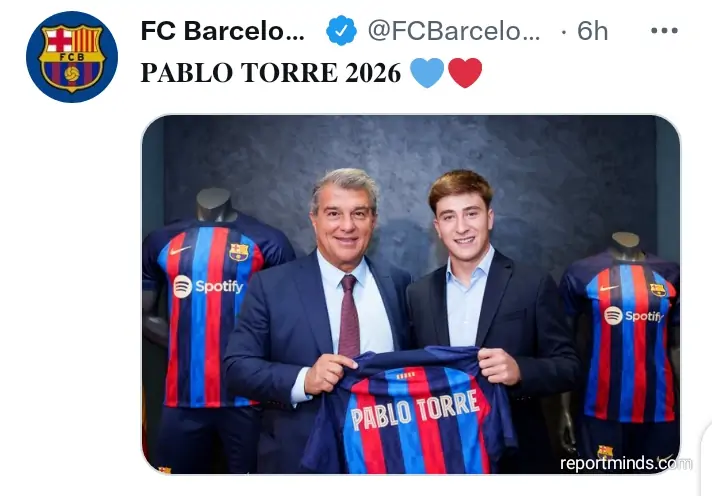The image size is (712, 496).
Task: Click the 6h tweet timestamp
Action: click(x=592, y=31)
